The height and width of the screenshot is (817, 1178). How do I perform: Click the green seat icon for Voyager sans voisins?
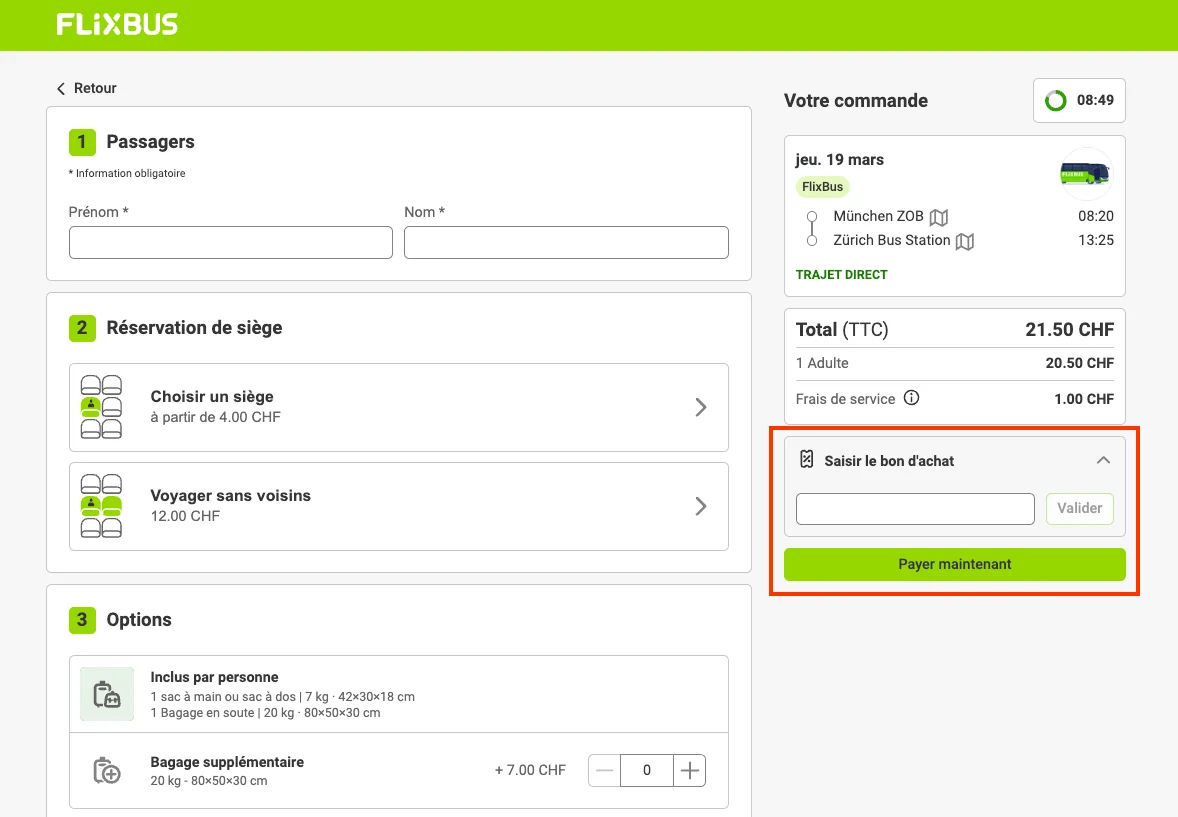pyautogui.click(x=101, y=506)
